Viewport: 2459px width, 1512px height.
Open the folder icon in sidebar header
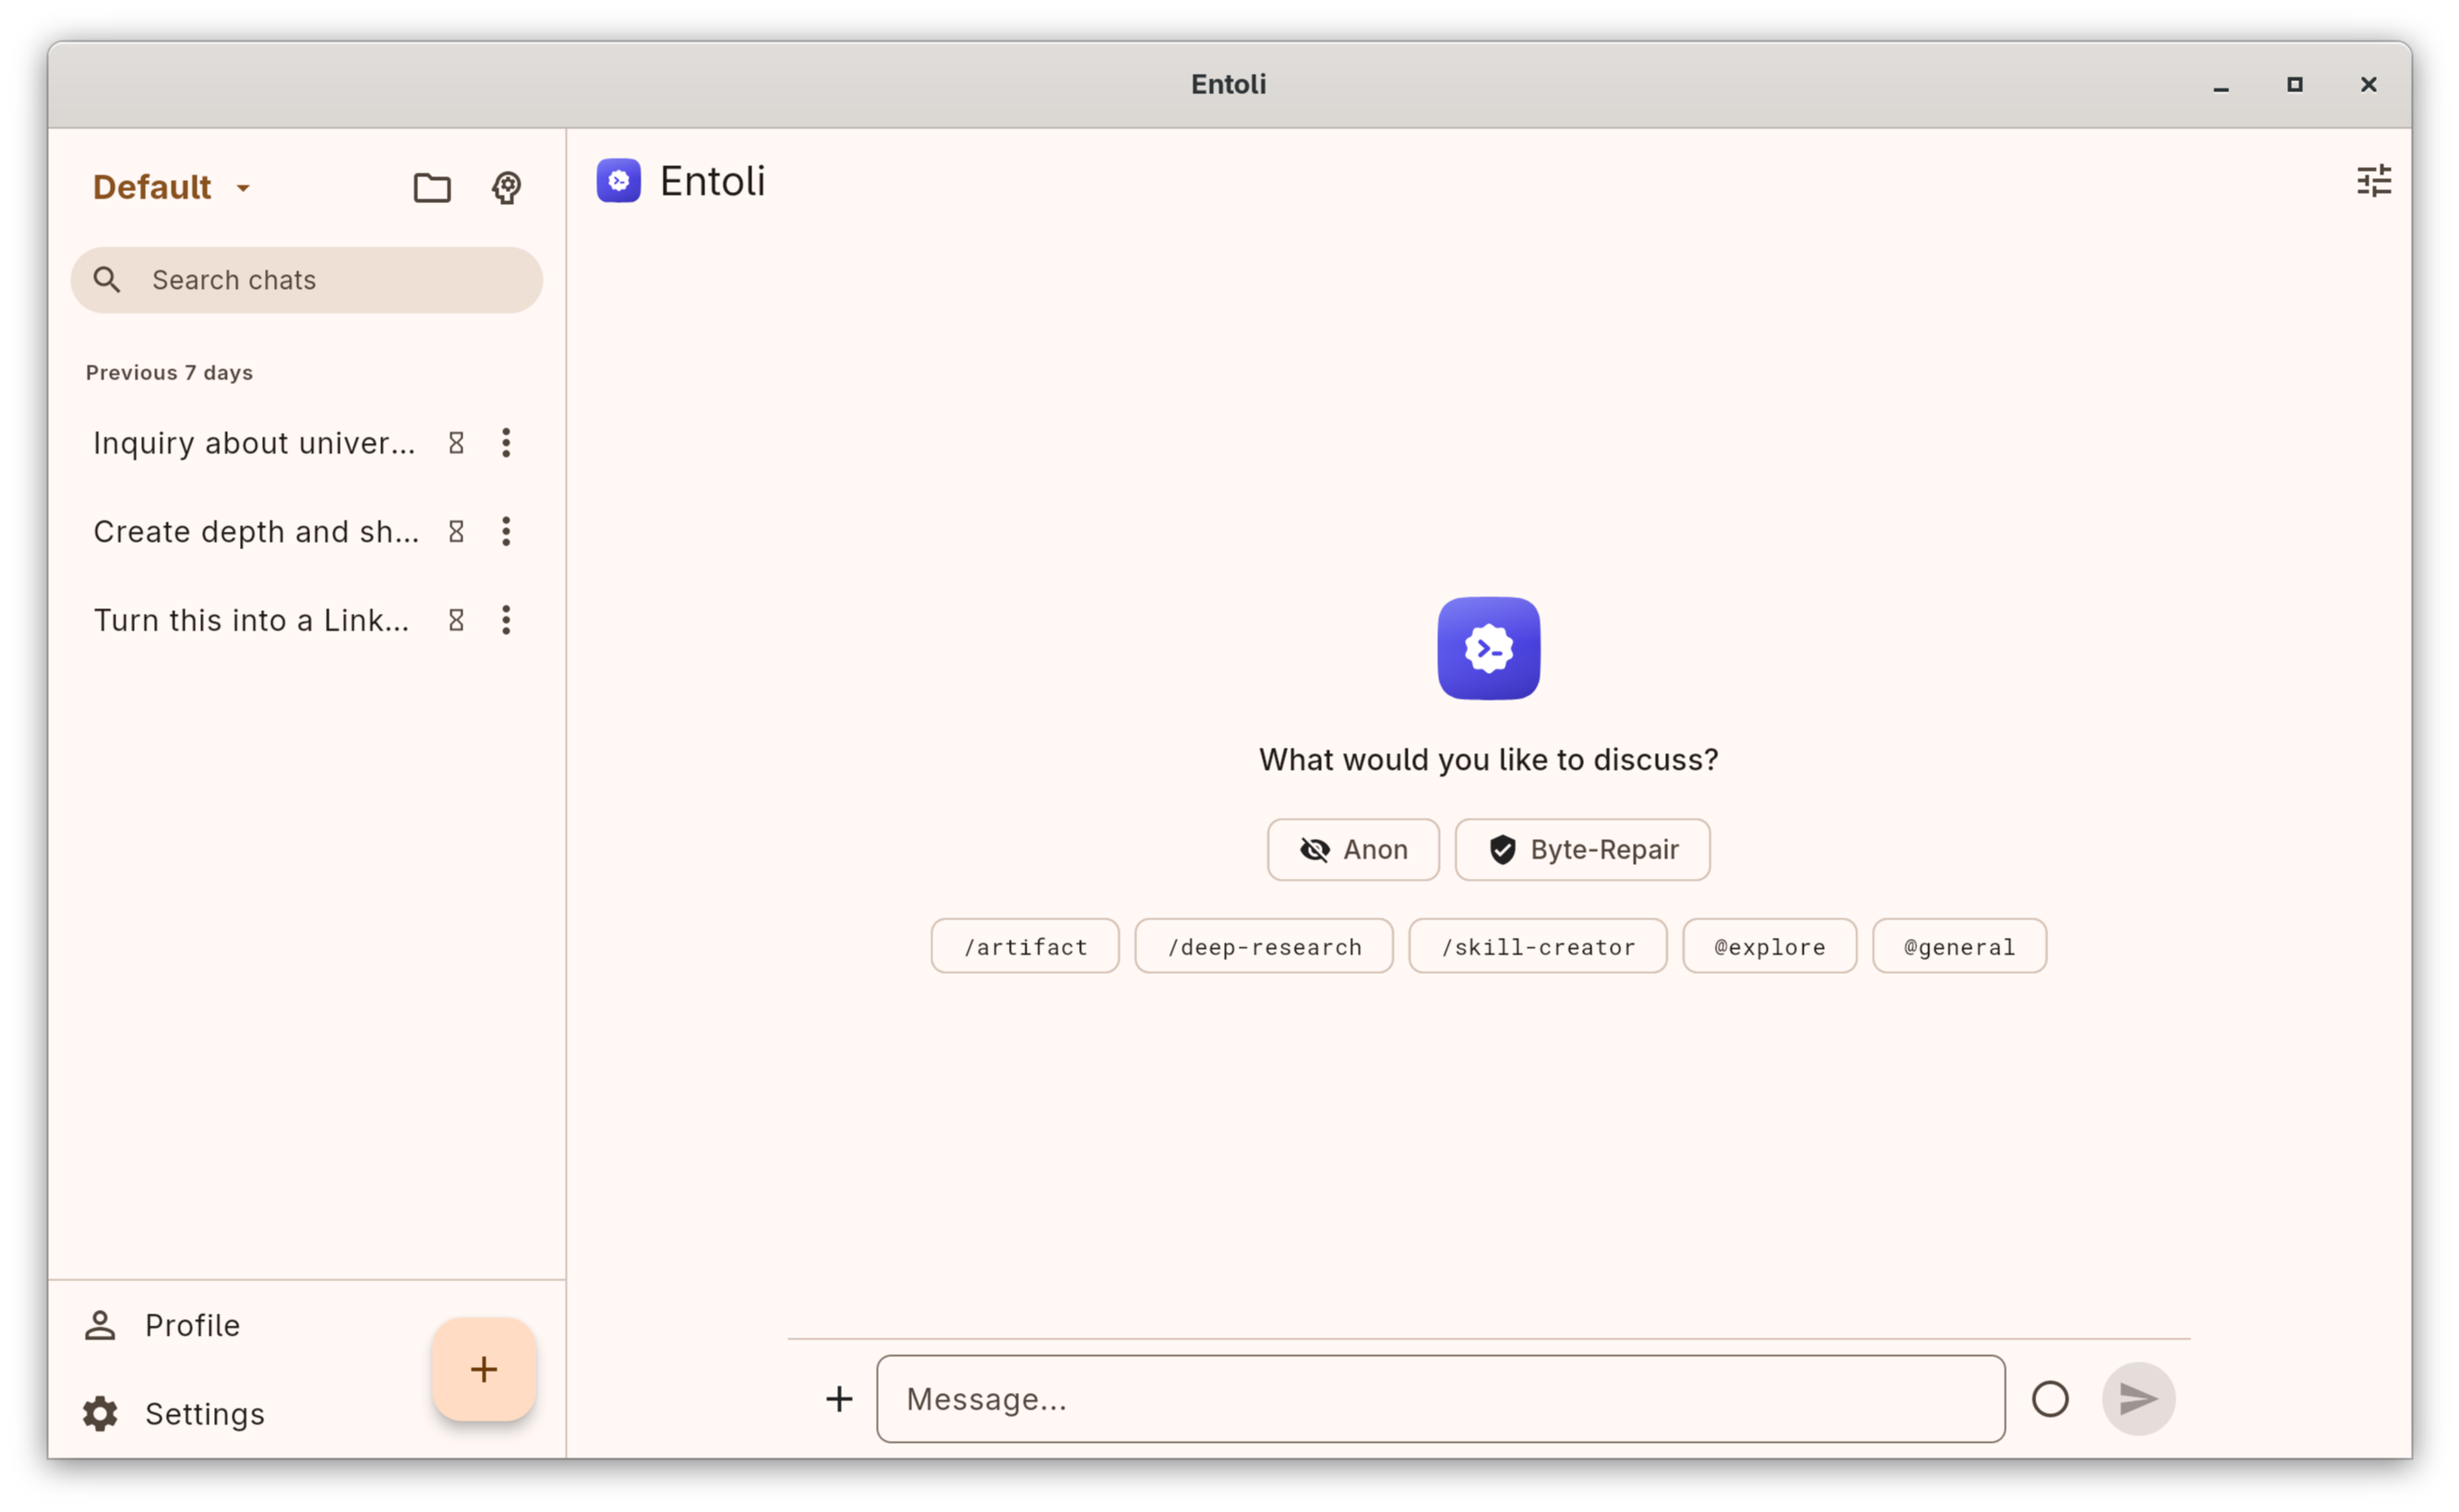coord(432,187)
